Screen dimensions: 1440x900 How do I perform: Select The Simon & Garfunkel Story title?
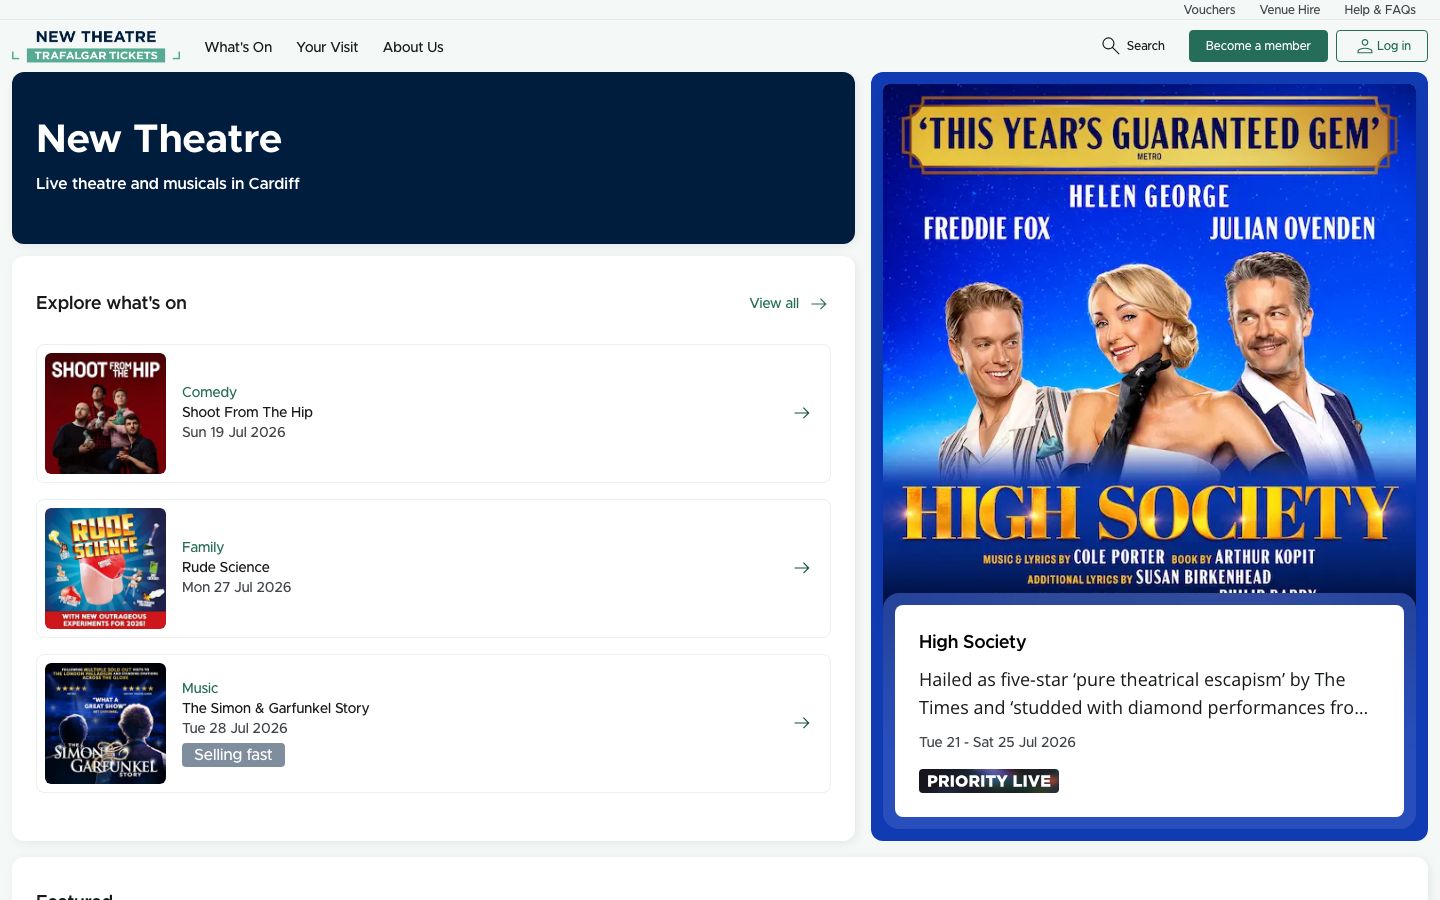[276, 708]
